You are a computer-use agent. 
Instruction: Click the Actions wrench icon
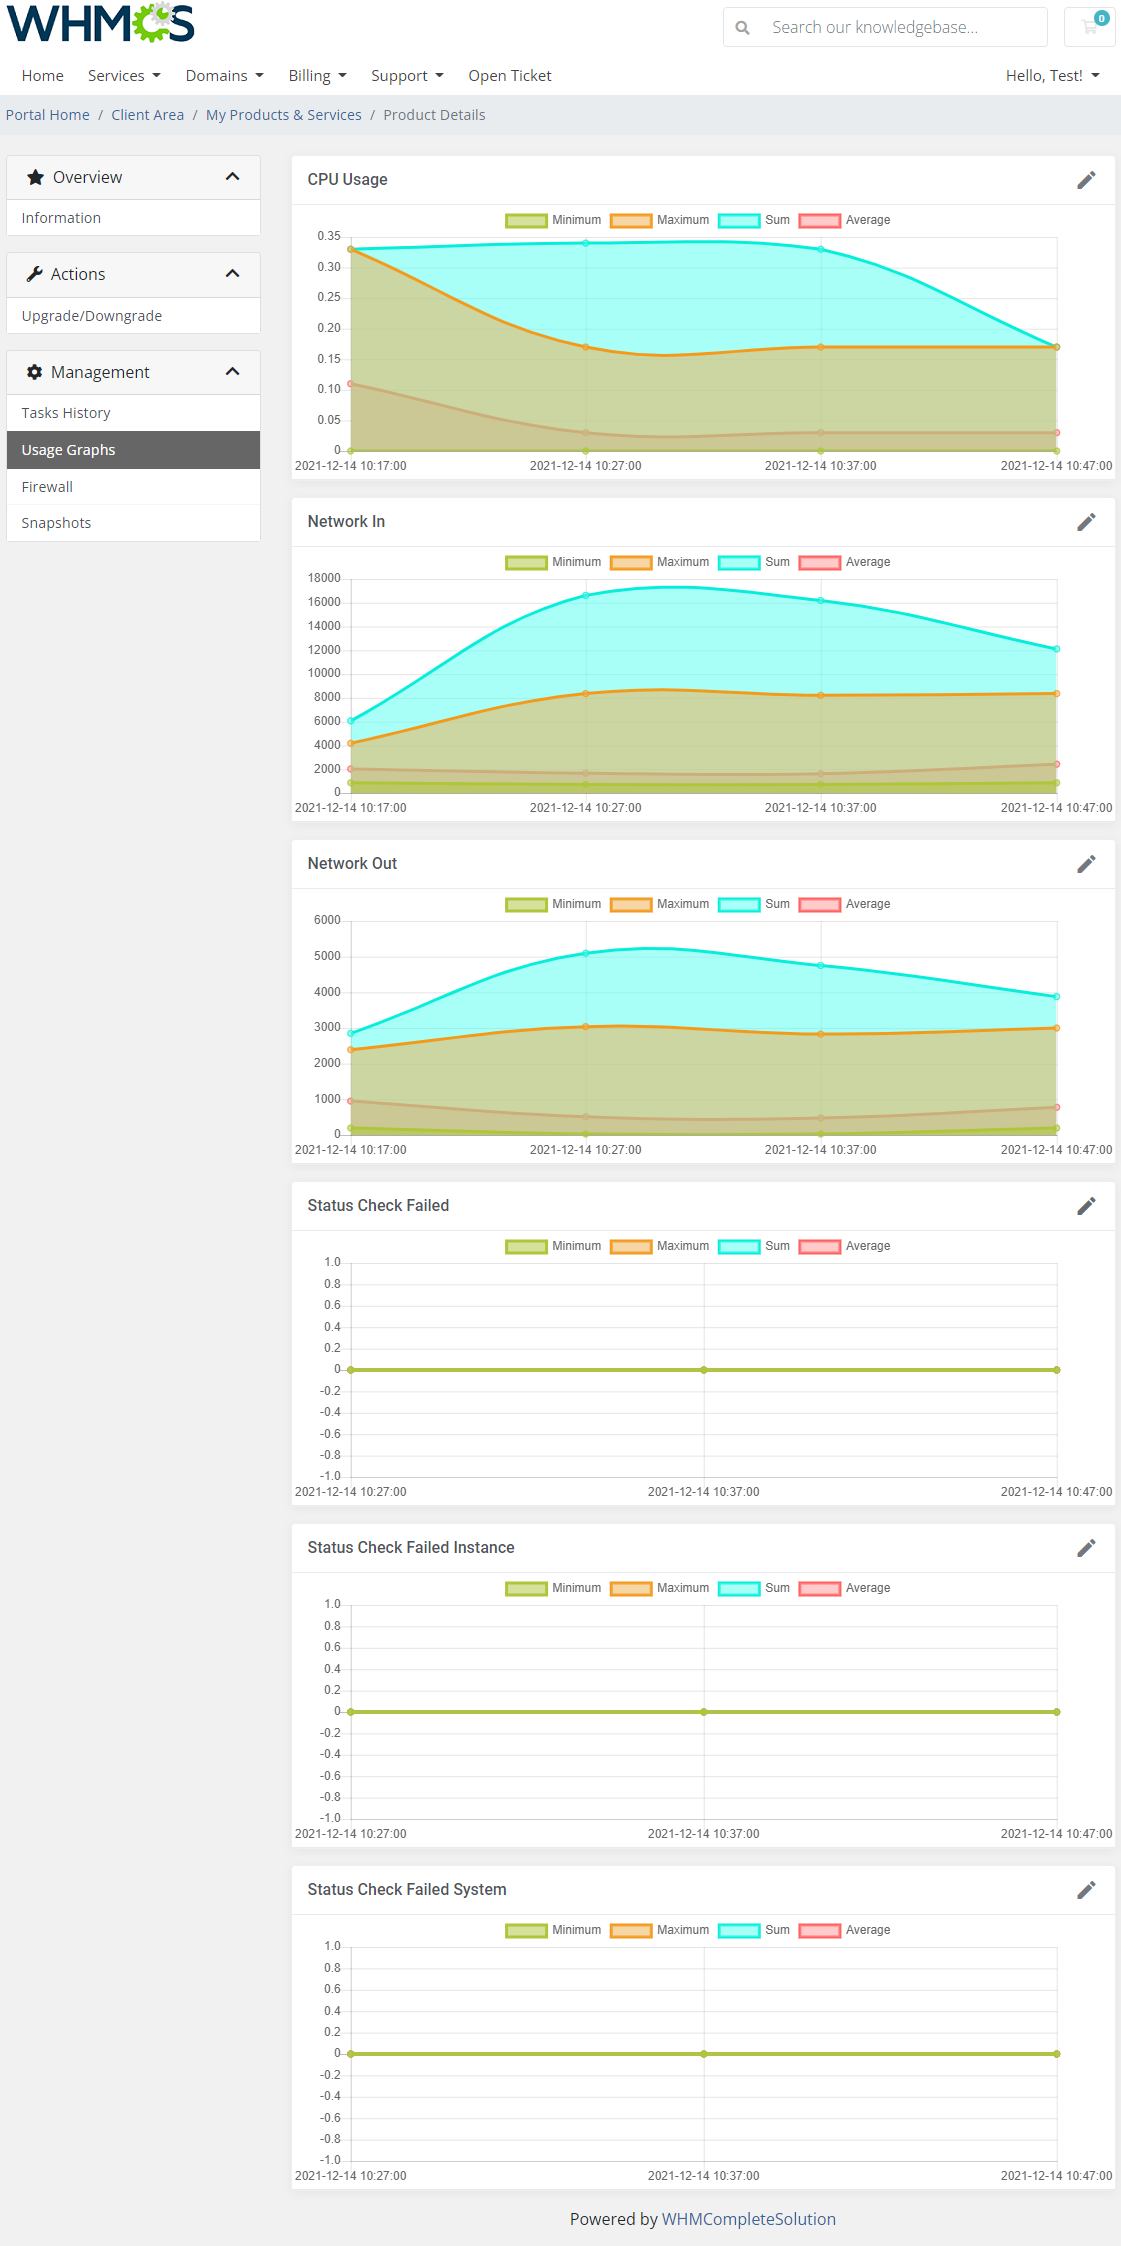[x=35, y=274]
